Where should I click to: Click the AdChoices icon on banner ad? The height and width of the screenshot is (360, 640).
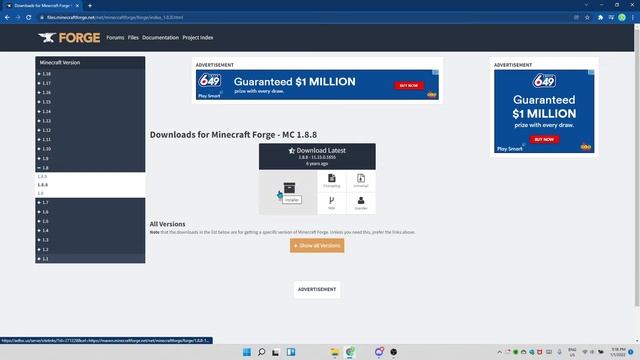click(435, 72)
